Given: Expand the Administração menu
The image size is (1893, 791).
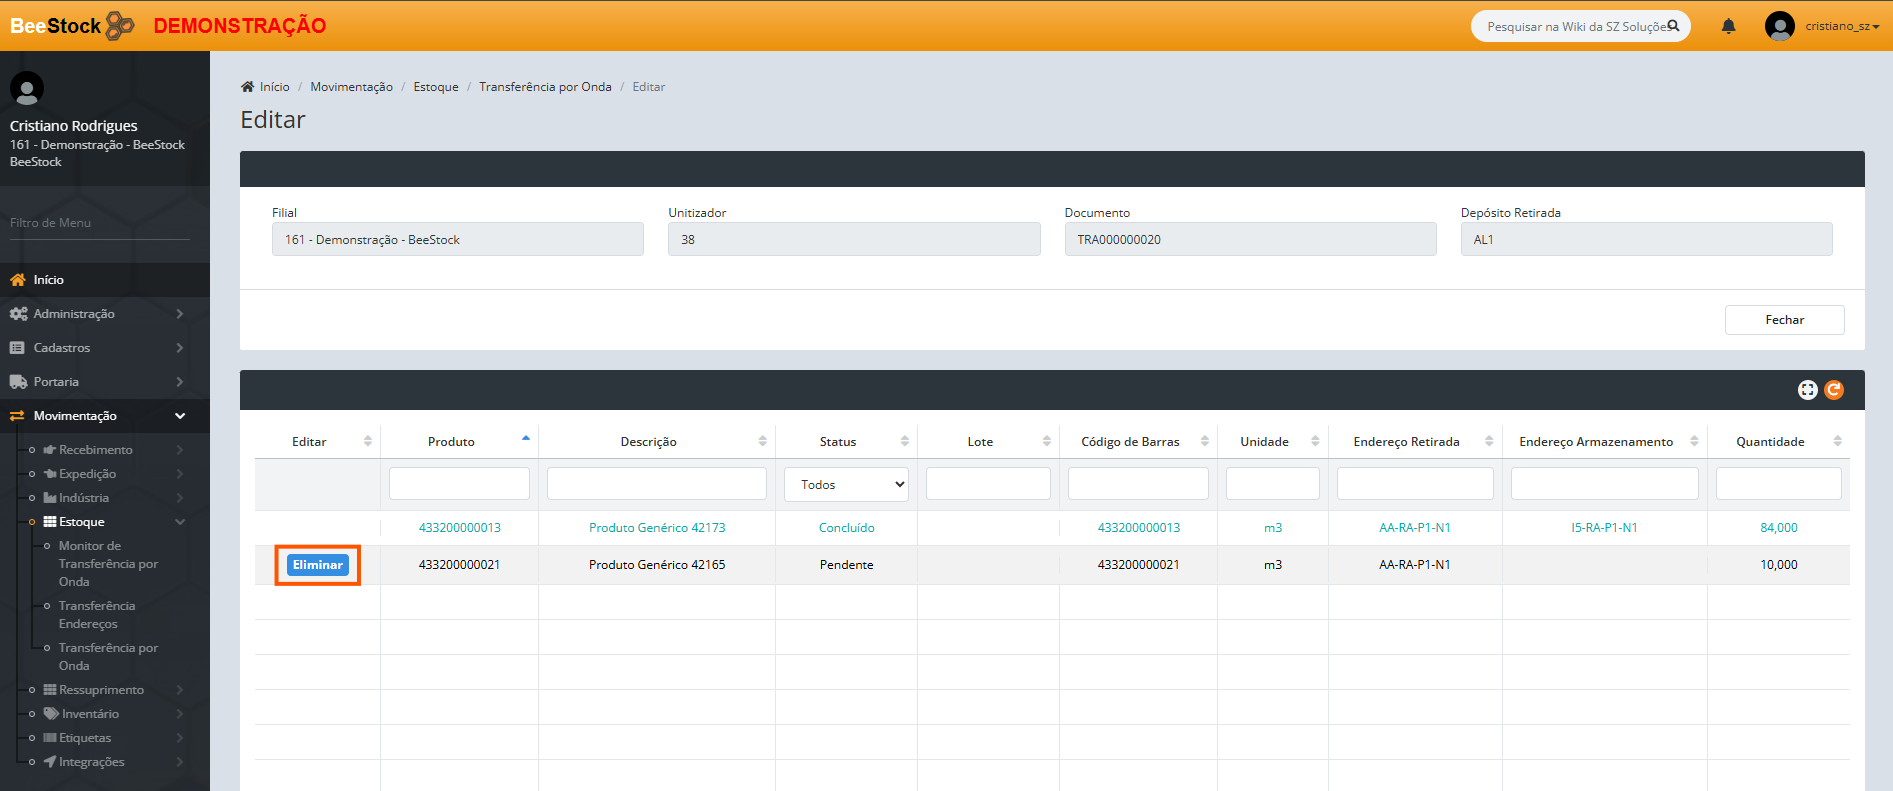Looking at the screenshot, I should (74, 314).
